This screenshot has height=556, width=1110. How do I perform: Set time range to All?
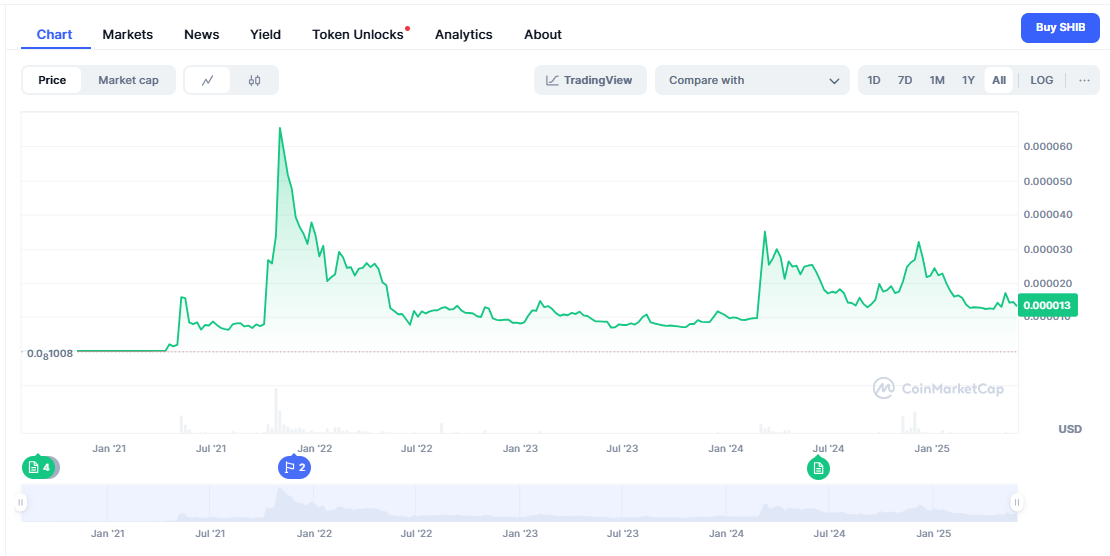click(x=999, y=80)
